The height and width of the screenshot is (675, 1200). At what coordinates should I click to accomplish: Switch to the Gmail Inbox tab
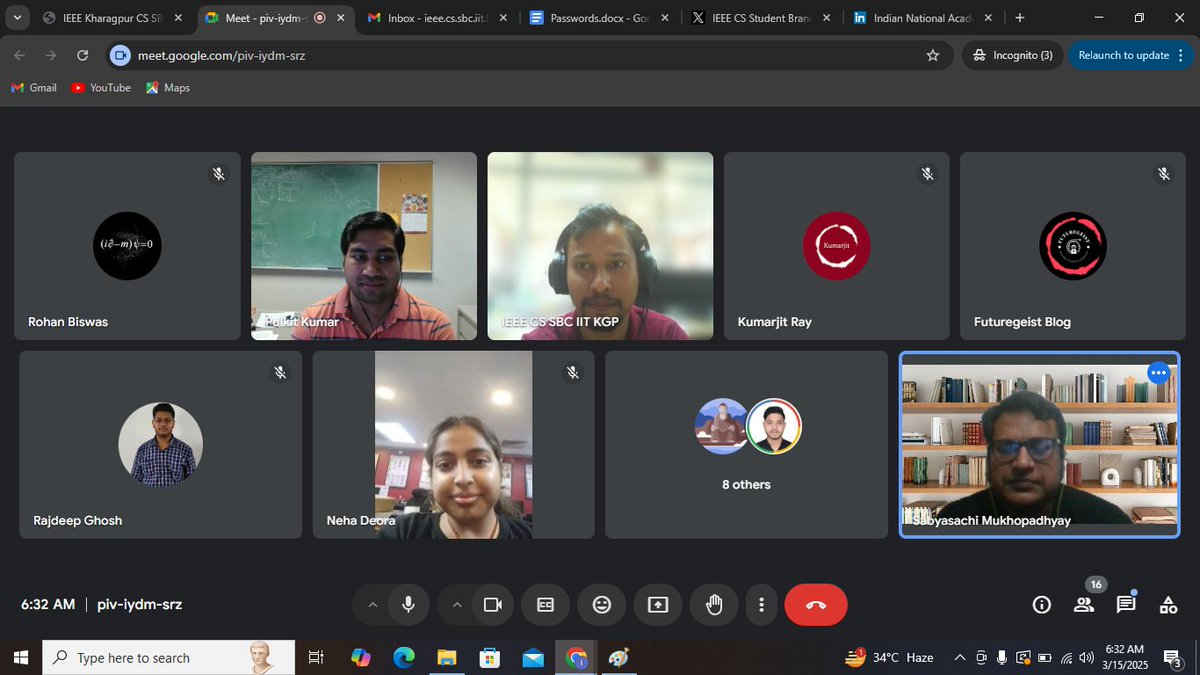coord(437,18)
